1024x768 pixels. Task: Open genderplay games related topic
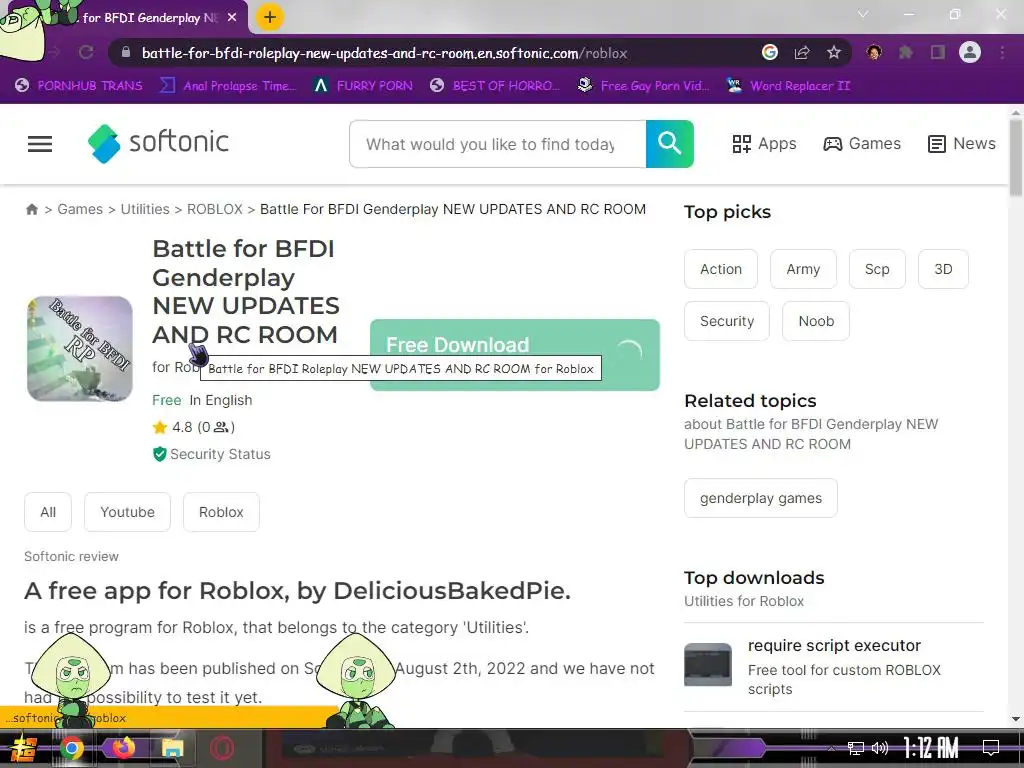tap(761, 498)
